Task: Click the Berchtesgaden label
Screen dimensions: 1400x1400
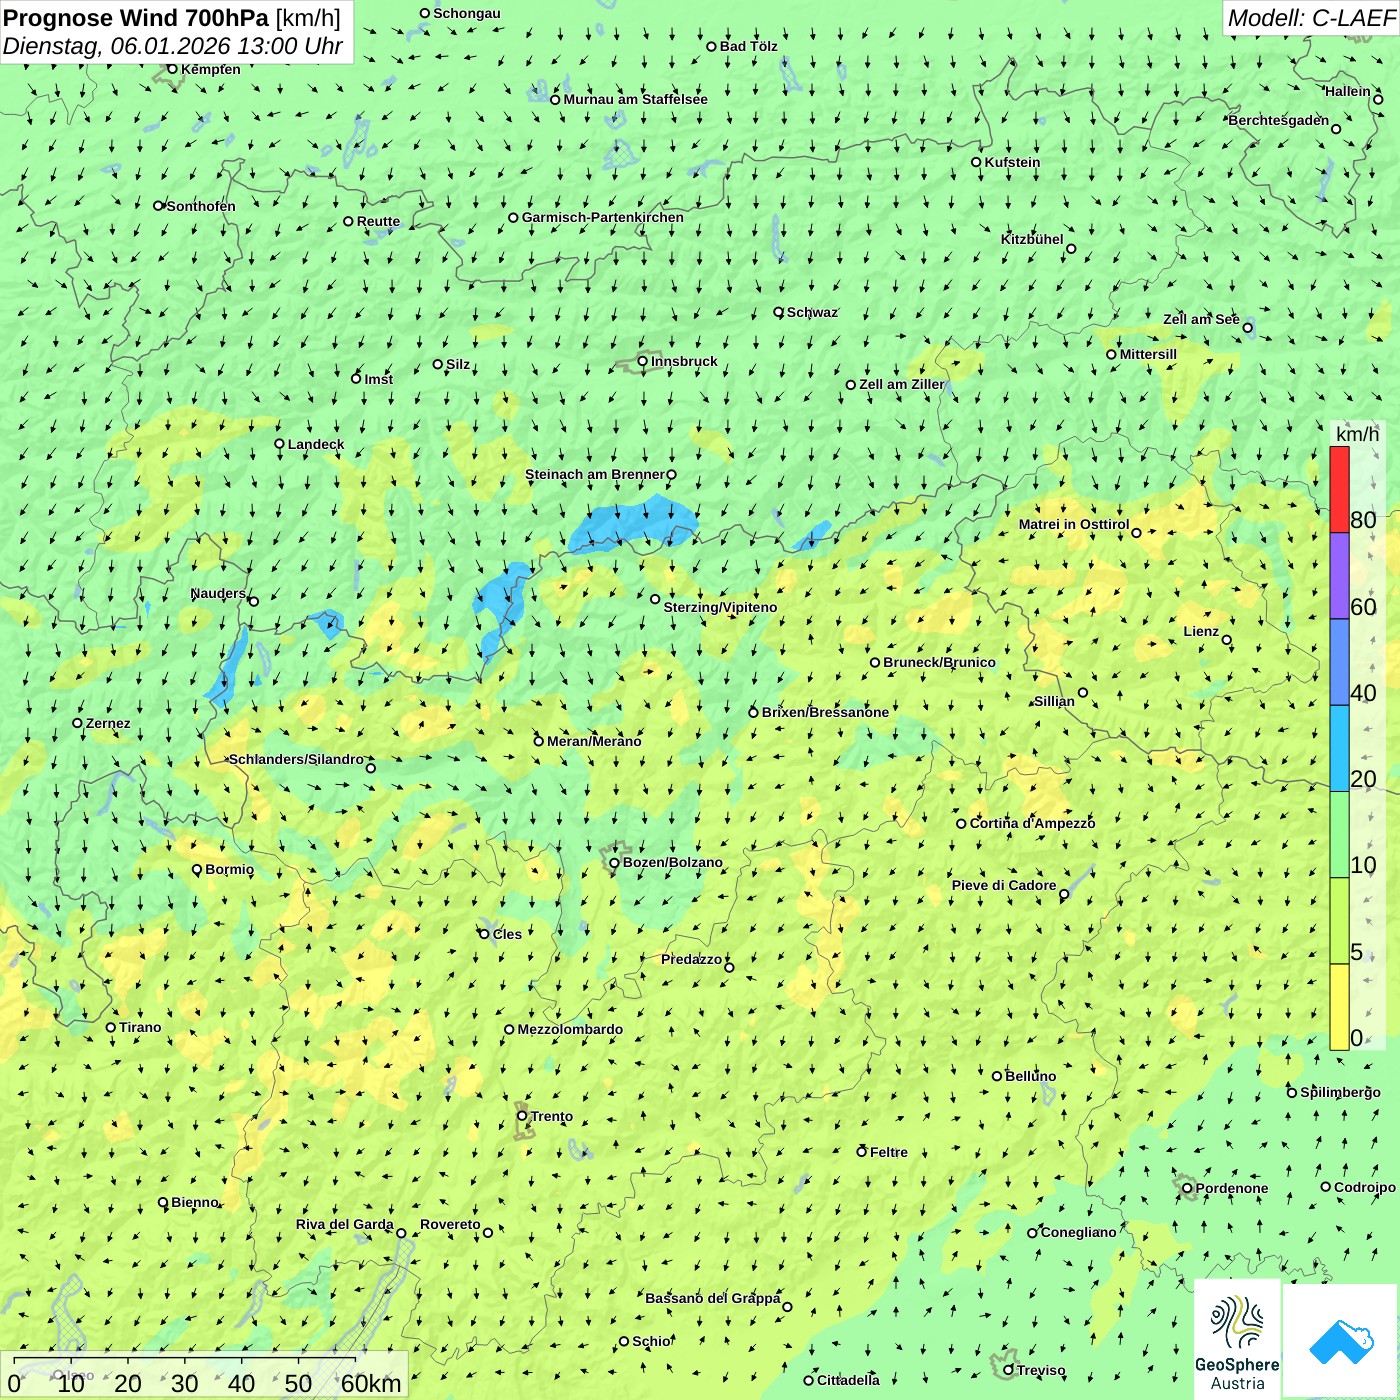Action: tap(1279, 120)
